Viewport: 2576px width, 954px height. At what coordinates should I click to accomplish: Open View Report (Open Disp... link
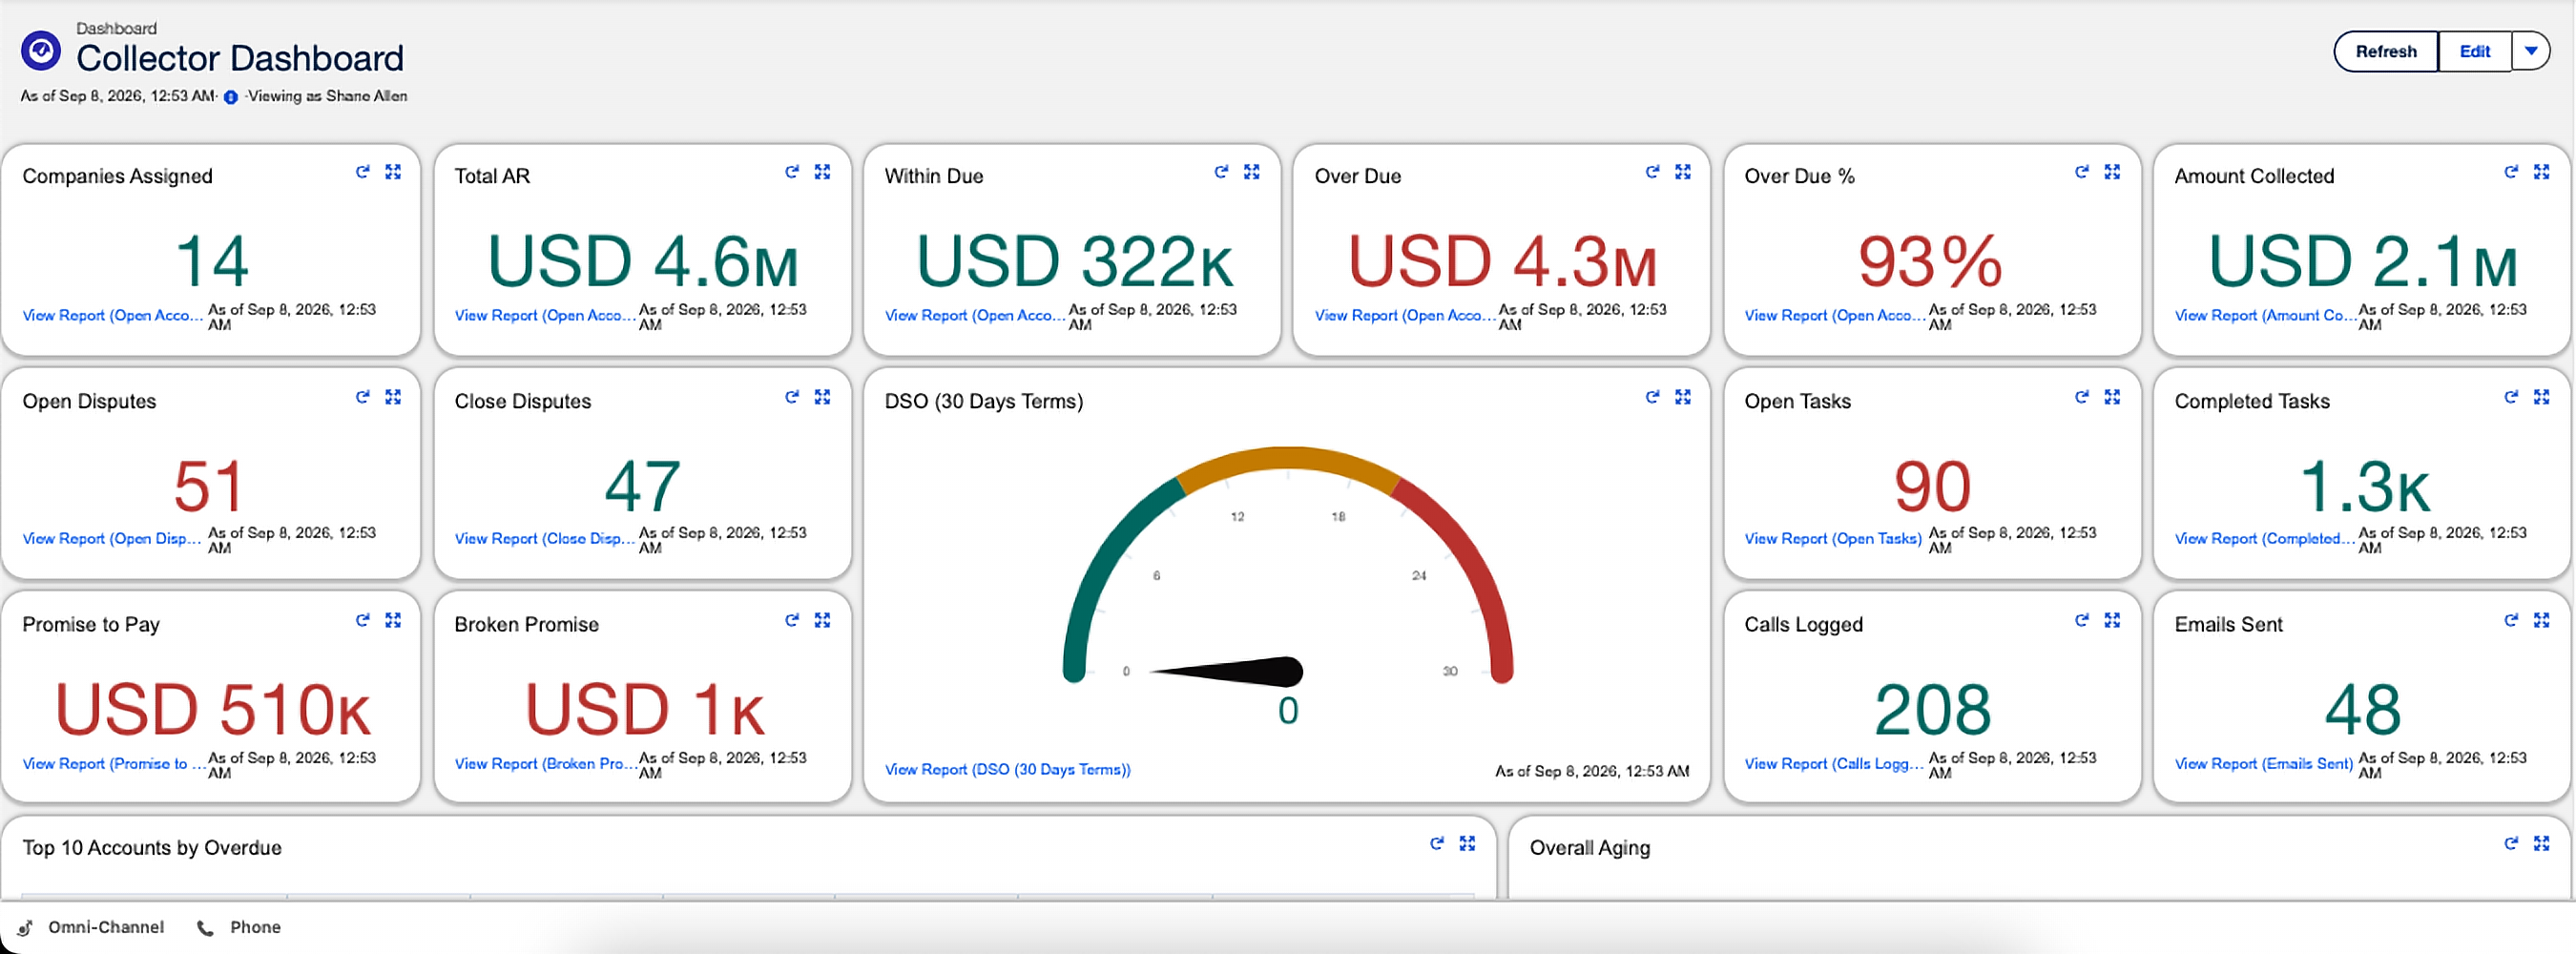pyautogui.click(x=112, y=538)
